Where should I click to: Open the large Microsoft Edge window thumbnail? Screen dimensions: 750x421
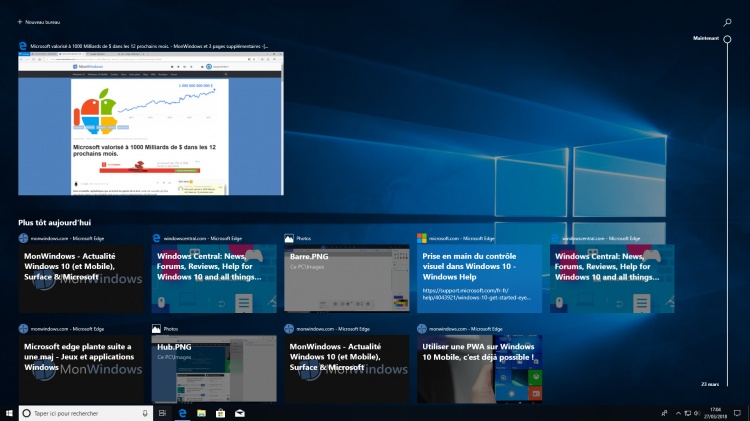coord(150,124)
